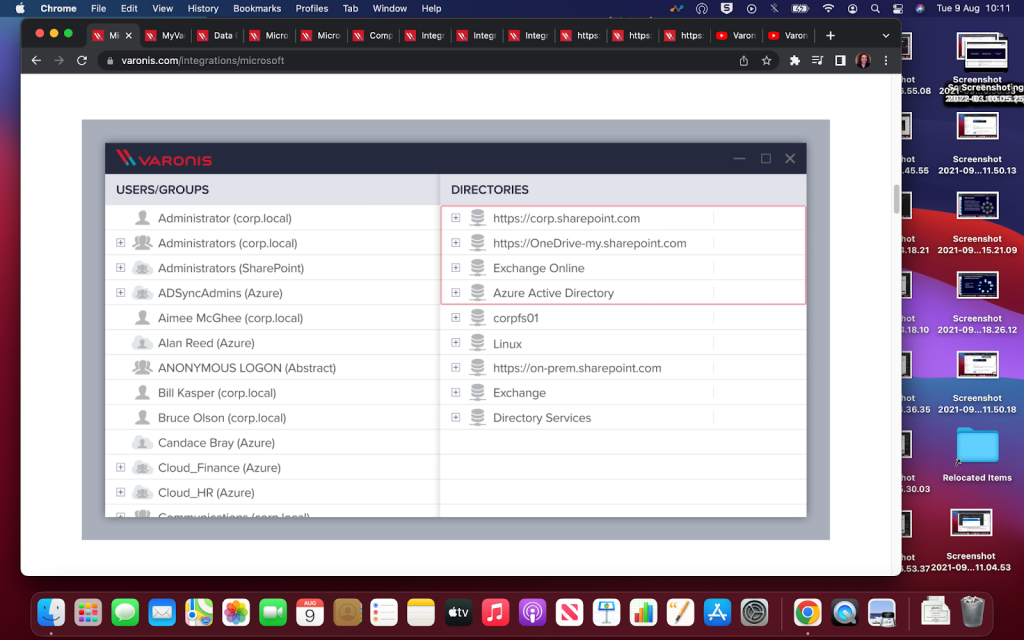Expand the https://on-prem.sharepoint.com directory
The width and height of the screenshot is (1024, 640).
coord(456,368)
